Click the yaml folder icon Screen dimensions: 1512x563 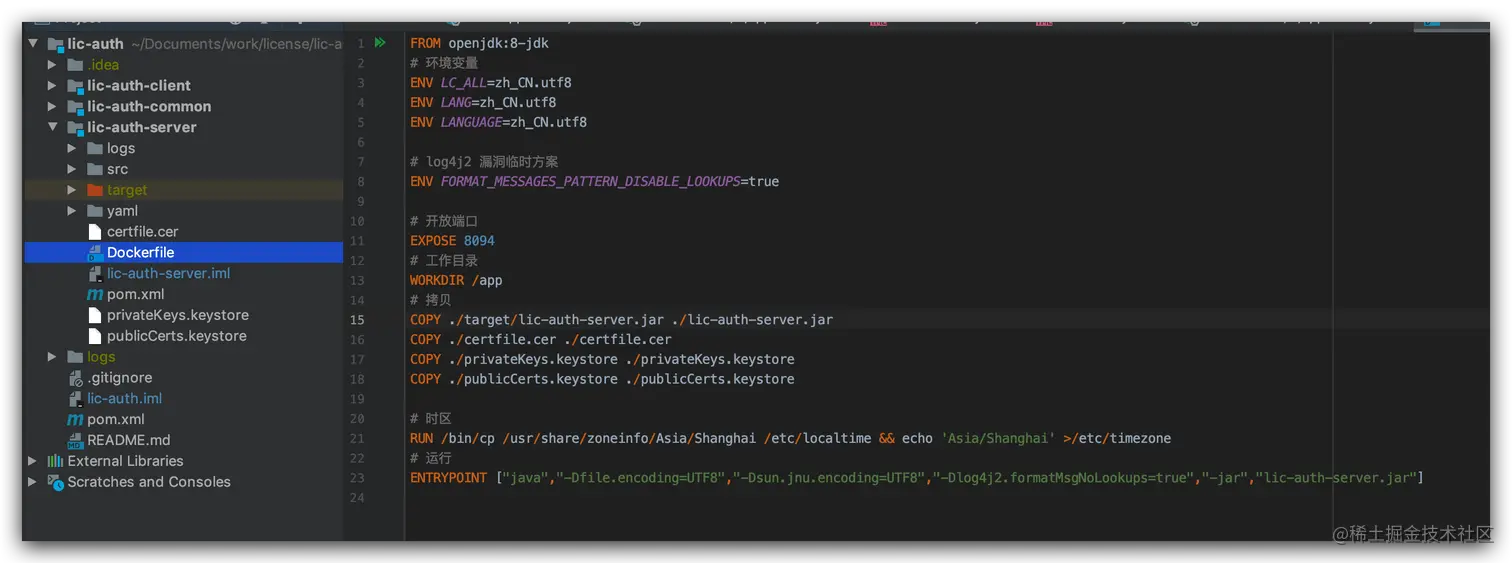point(95,211)
